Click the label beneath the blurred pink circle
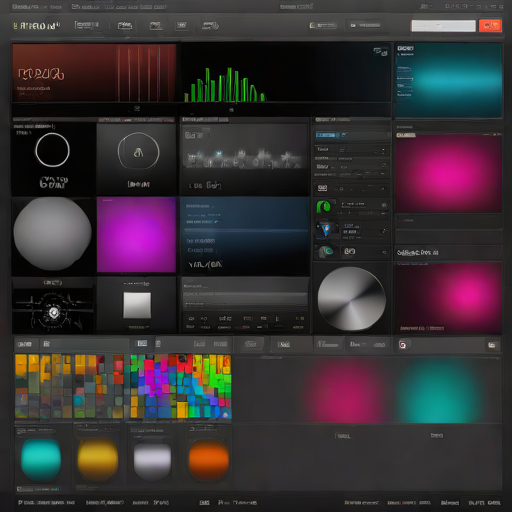 pos(343,436)
